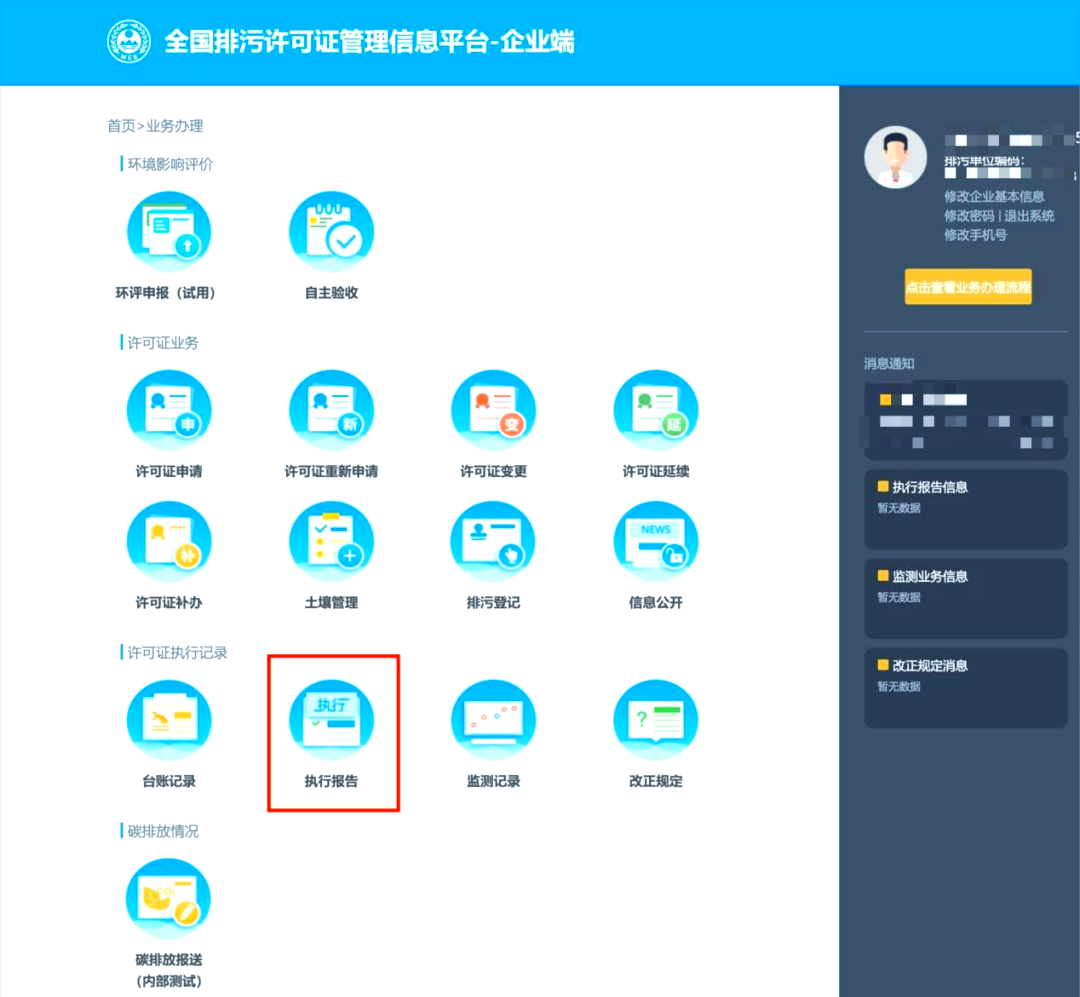Open the 执行报告 icon
Screen dimensions: 1080x997
(331, 721)
